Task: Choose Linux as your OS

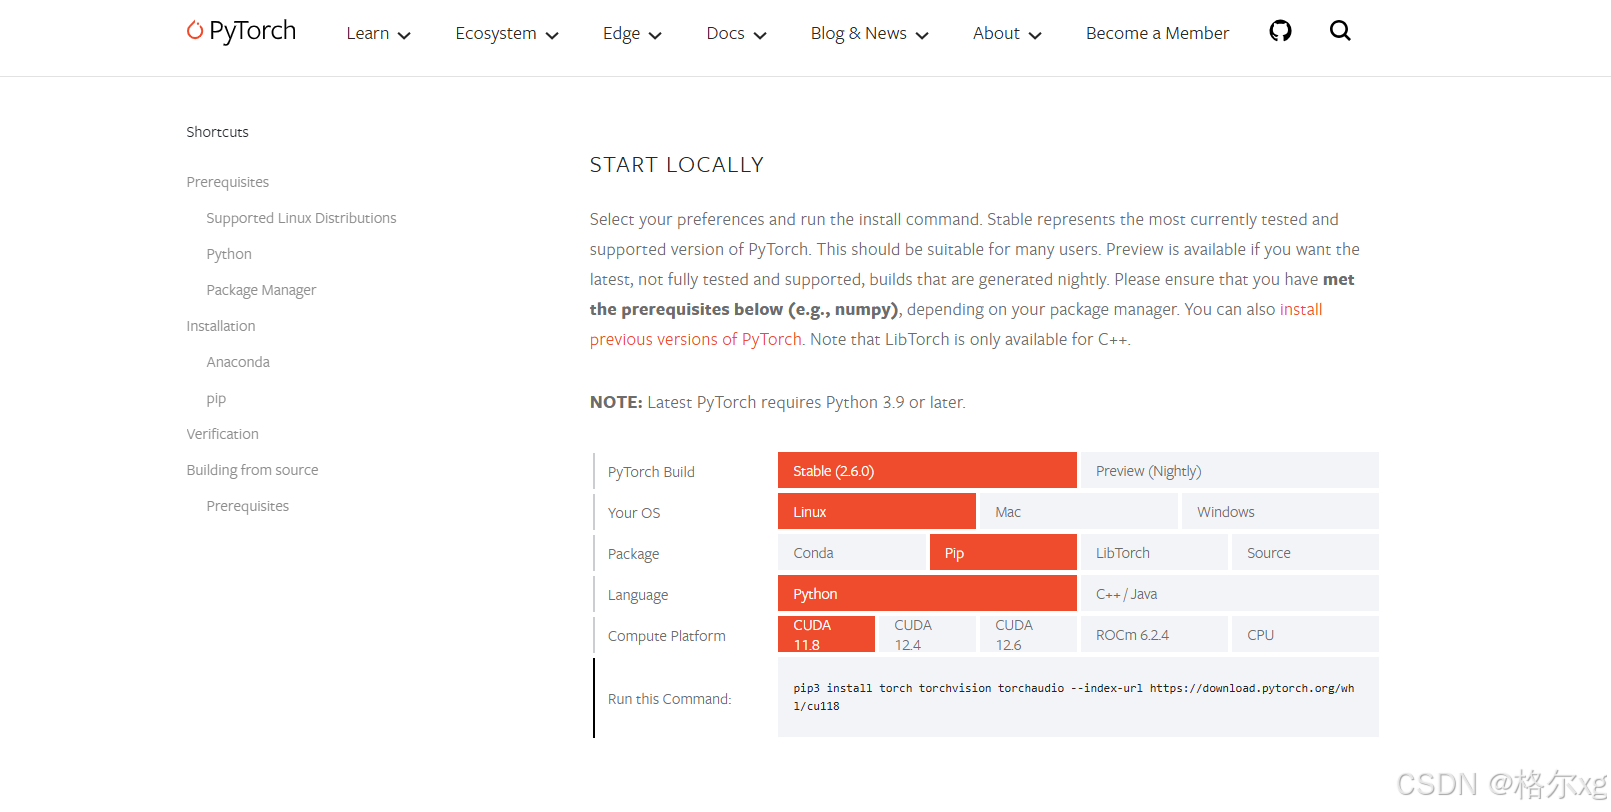Action: 877,511
